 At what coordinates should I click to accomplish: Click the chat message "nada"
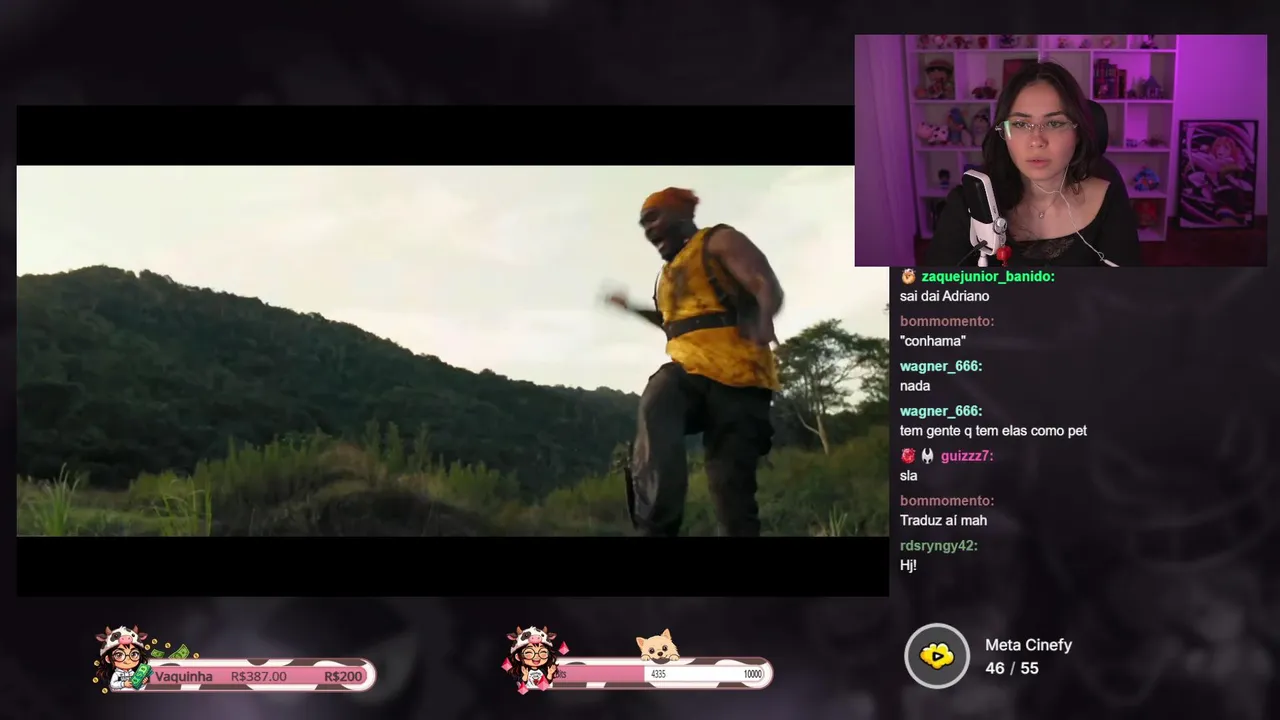click(x=915, y=386)
